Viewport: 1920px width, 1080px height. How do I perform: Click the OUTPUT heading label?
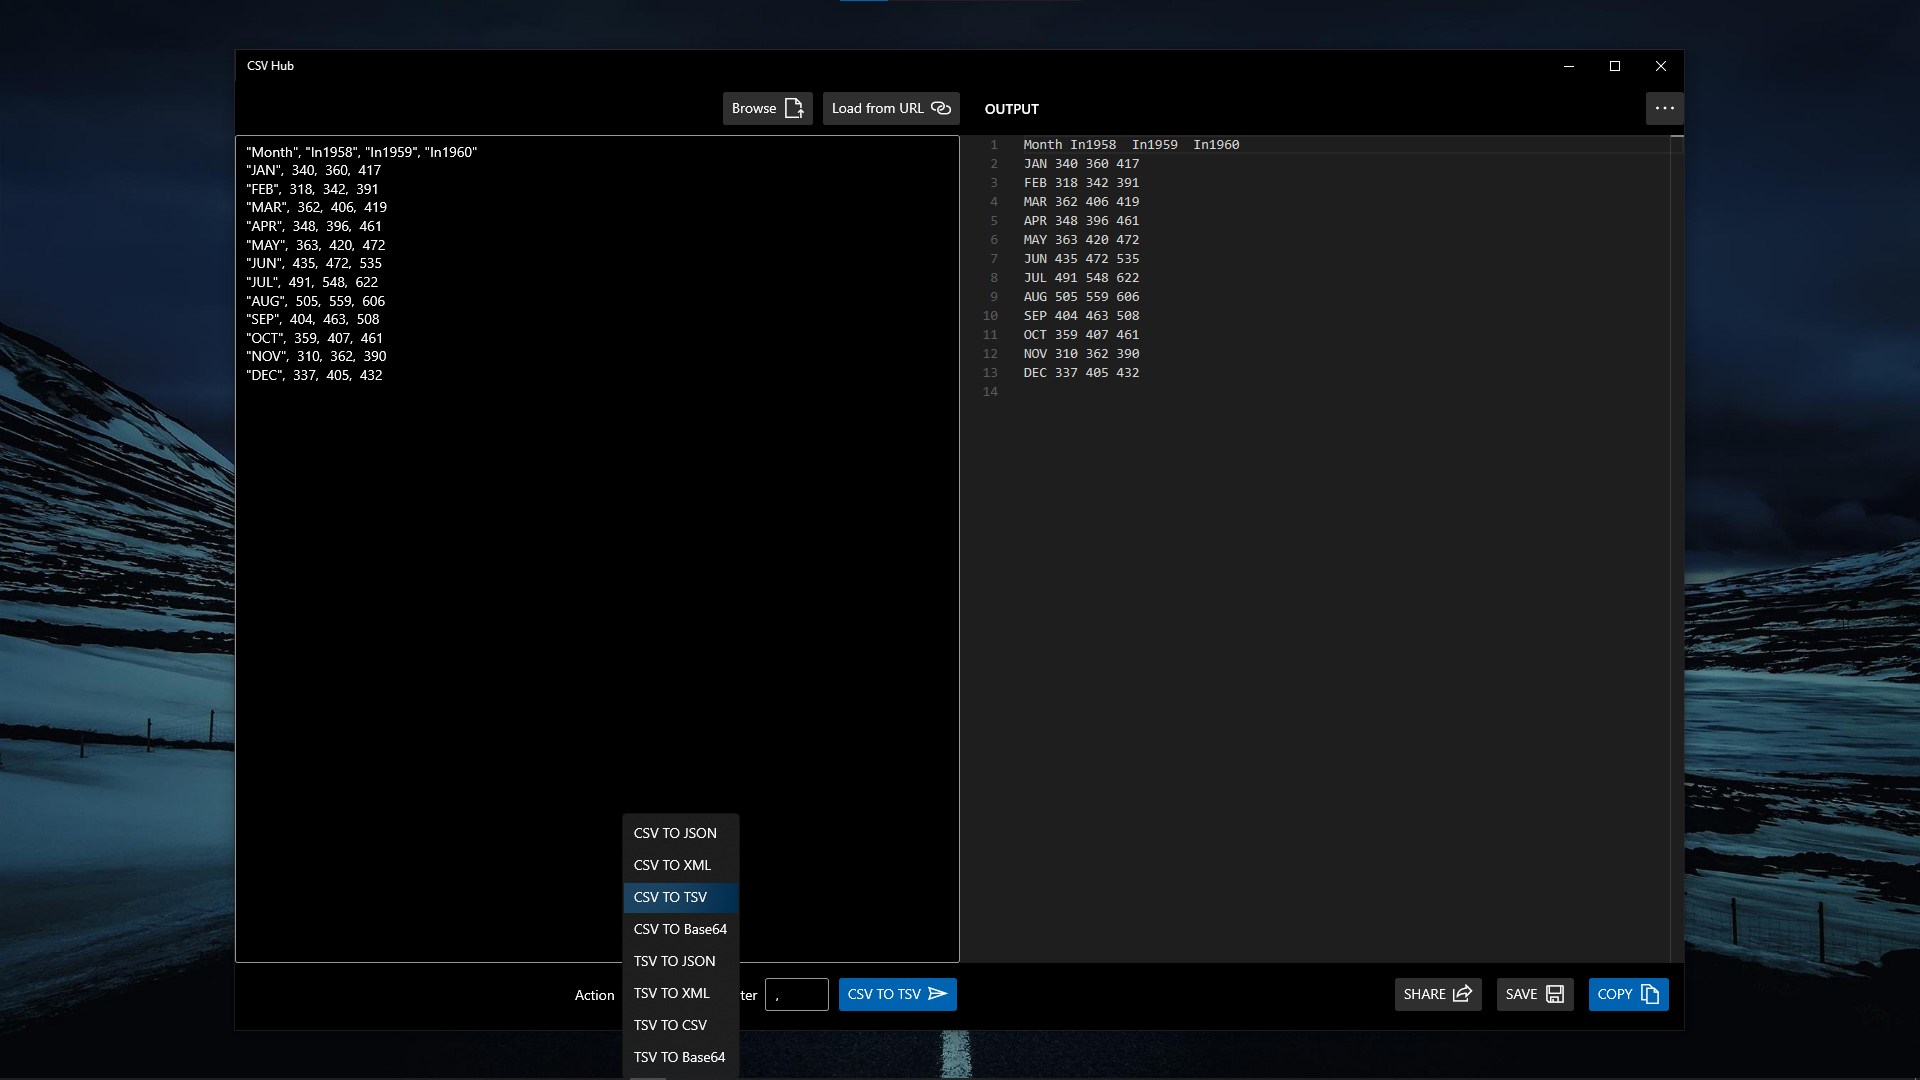pos(1011,109)
